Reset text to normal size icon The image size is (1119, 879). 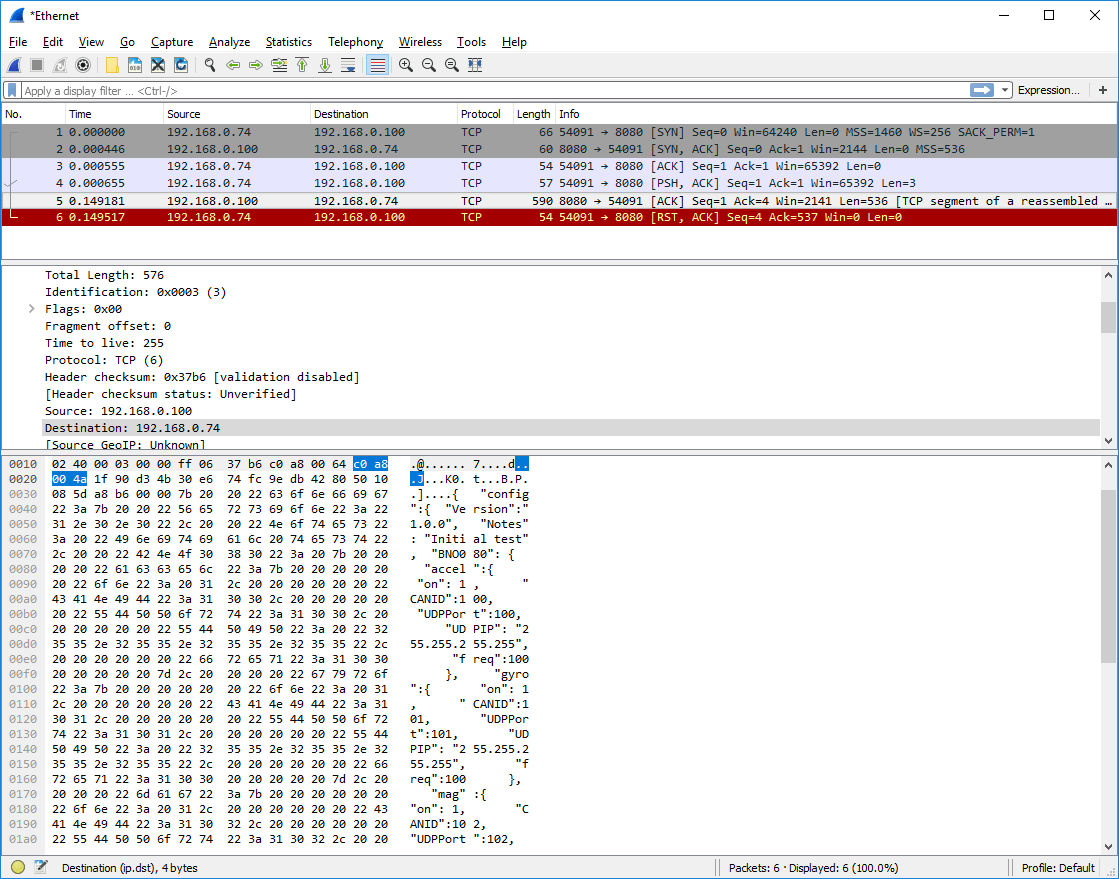pyautogui.click(x=452, y=65)
